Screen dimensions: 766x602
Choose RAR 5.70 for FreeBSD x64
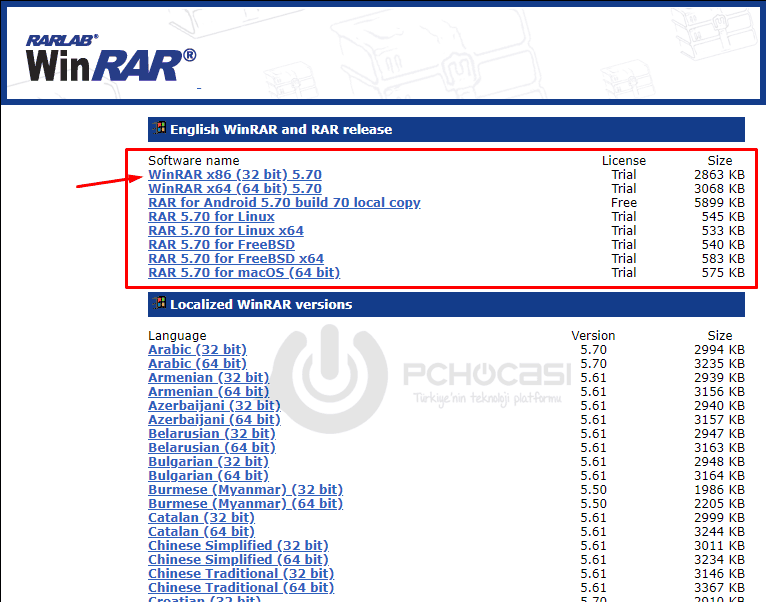pyautogui.click(x=235, y=259)
